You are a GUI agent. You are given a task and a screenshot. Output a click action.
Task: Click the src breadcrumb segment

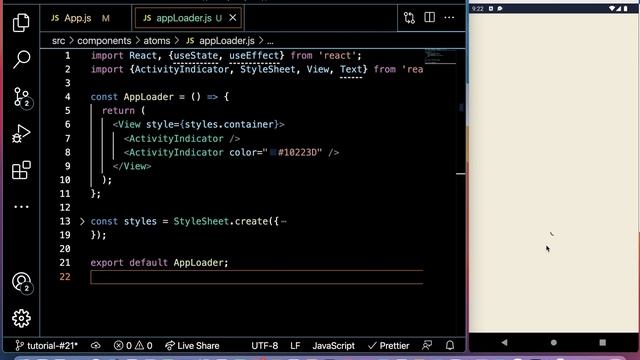[58, 41]
